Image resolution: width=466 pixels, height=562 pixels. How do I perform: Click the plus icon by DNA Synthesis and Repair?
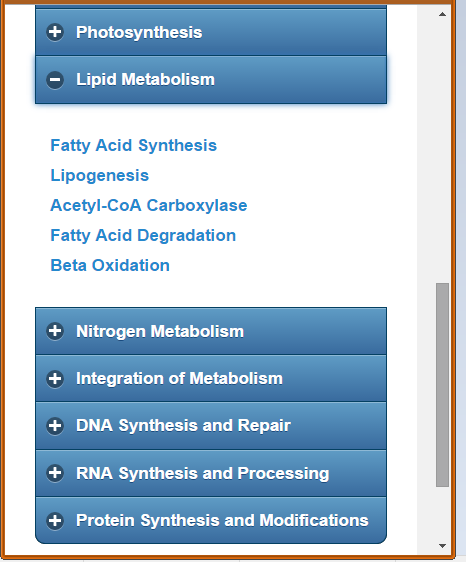55,426
